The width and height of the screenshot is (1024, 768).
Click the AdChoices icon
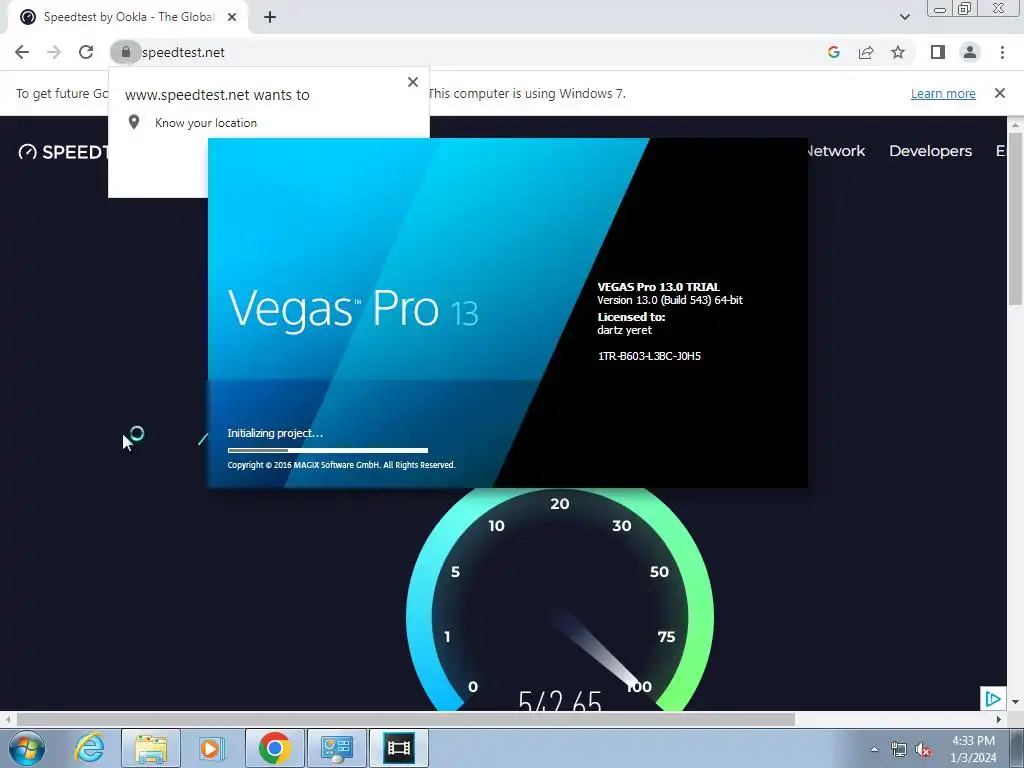click(x=993, y=699)
